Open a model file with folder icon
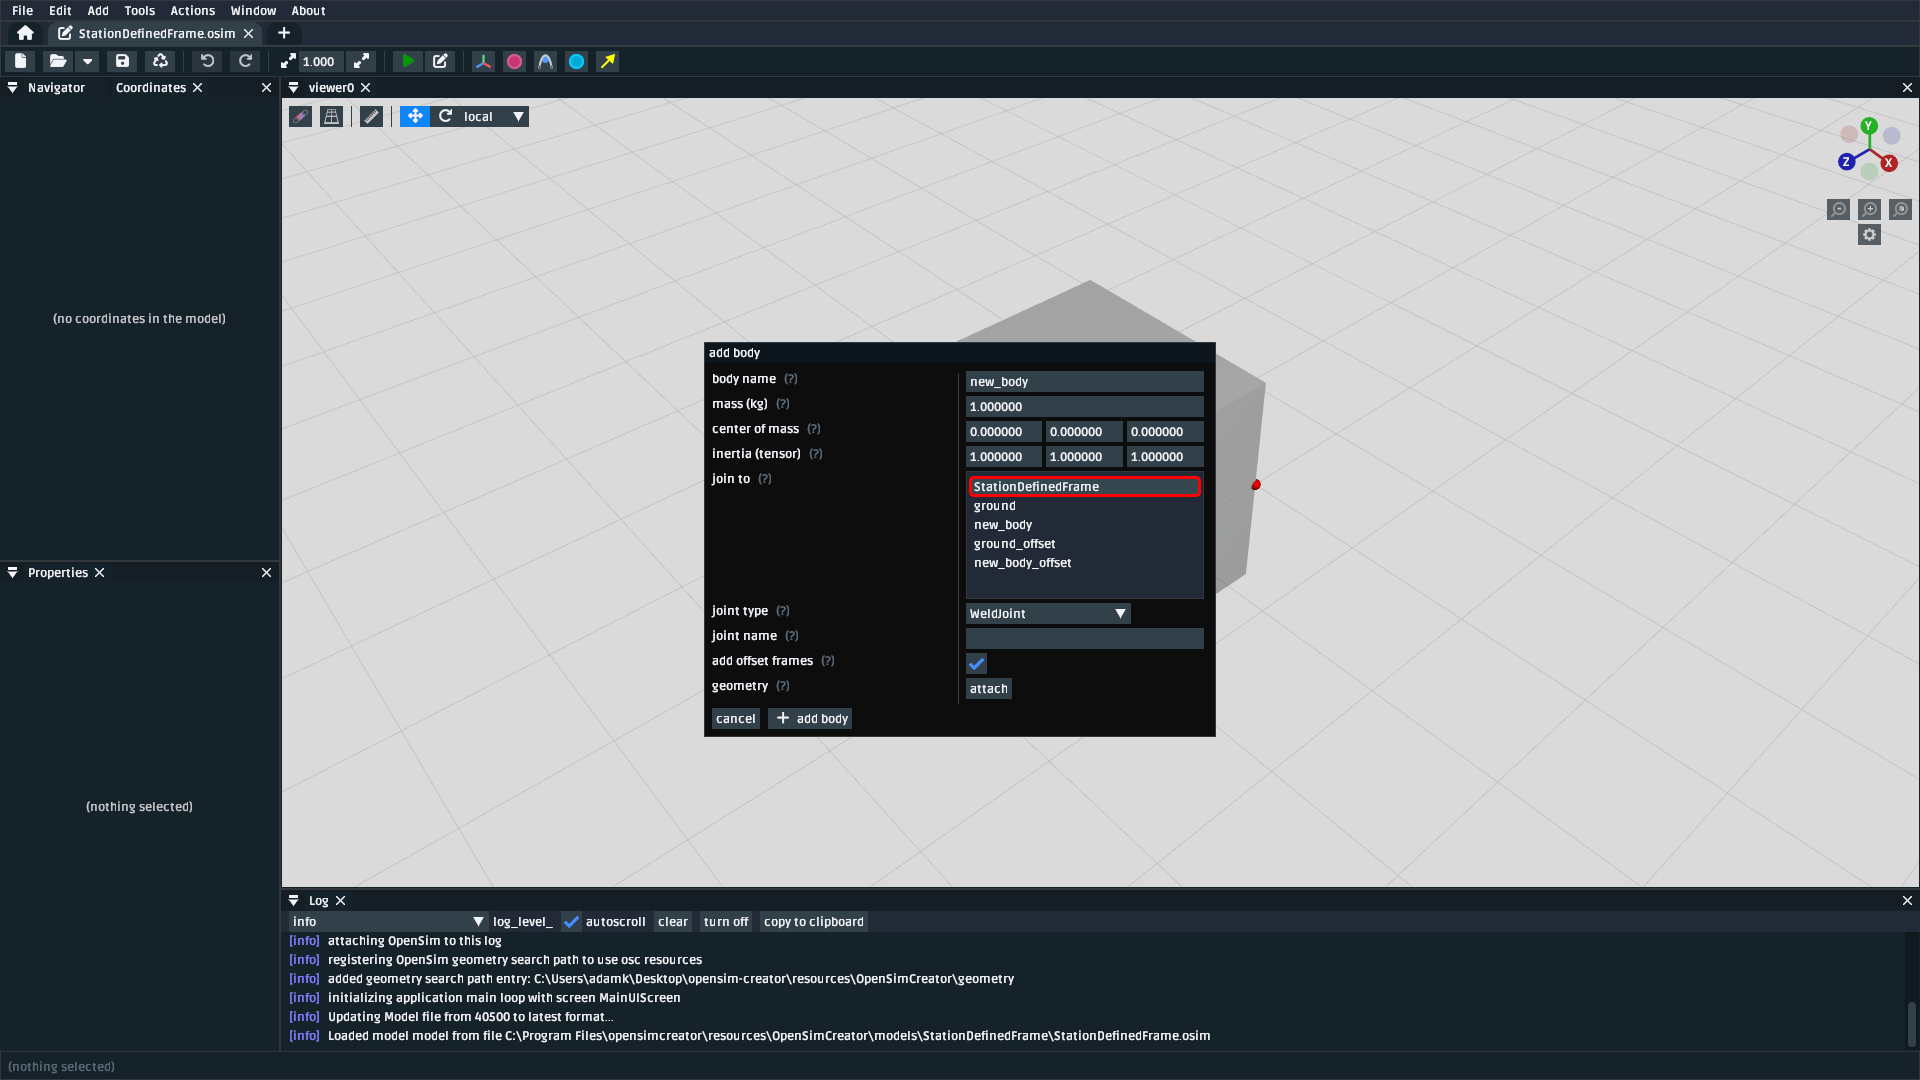Image resolution: width=1920 pixels, height=1080 pixels. (58, 61)
